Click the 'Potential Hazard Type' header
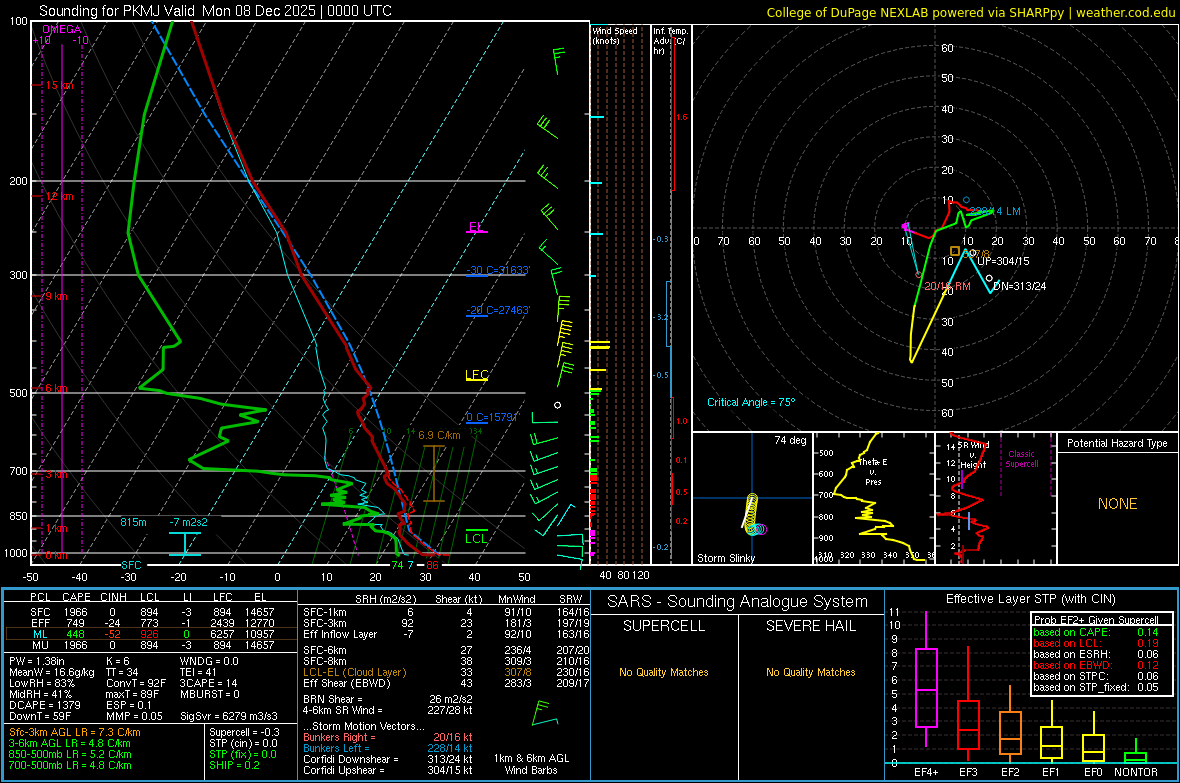The image size is (1180, 783). click(x=1117, y=443)
